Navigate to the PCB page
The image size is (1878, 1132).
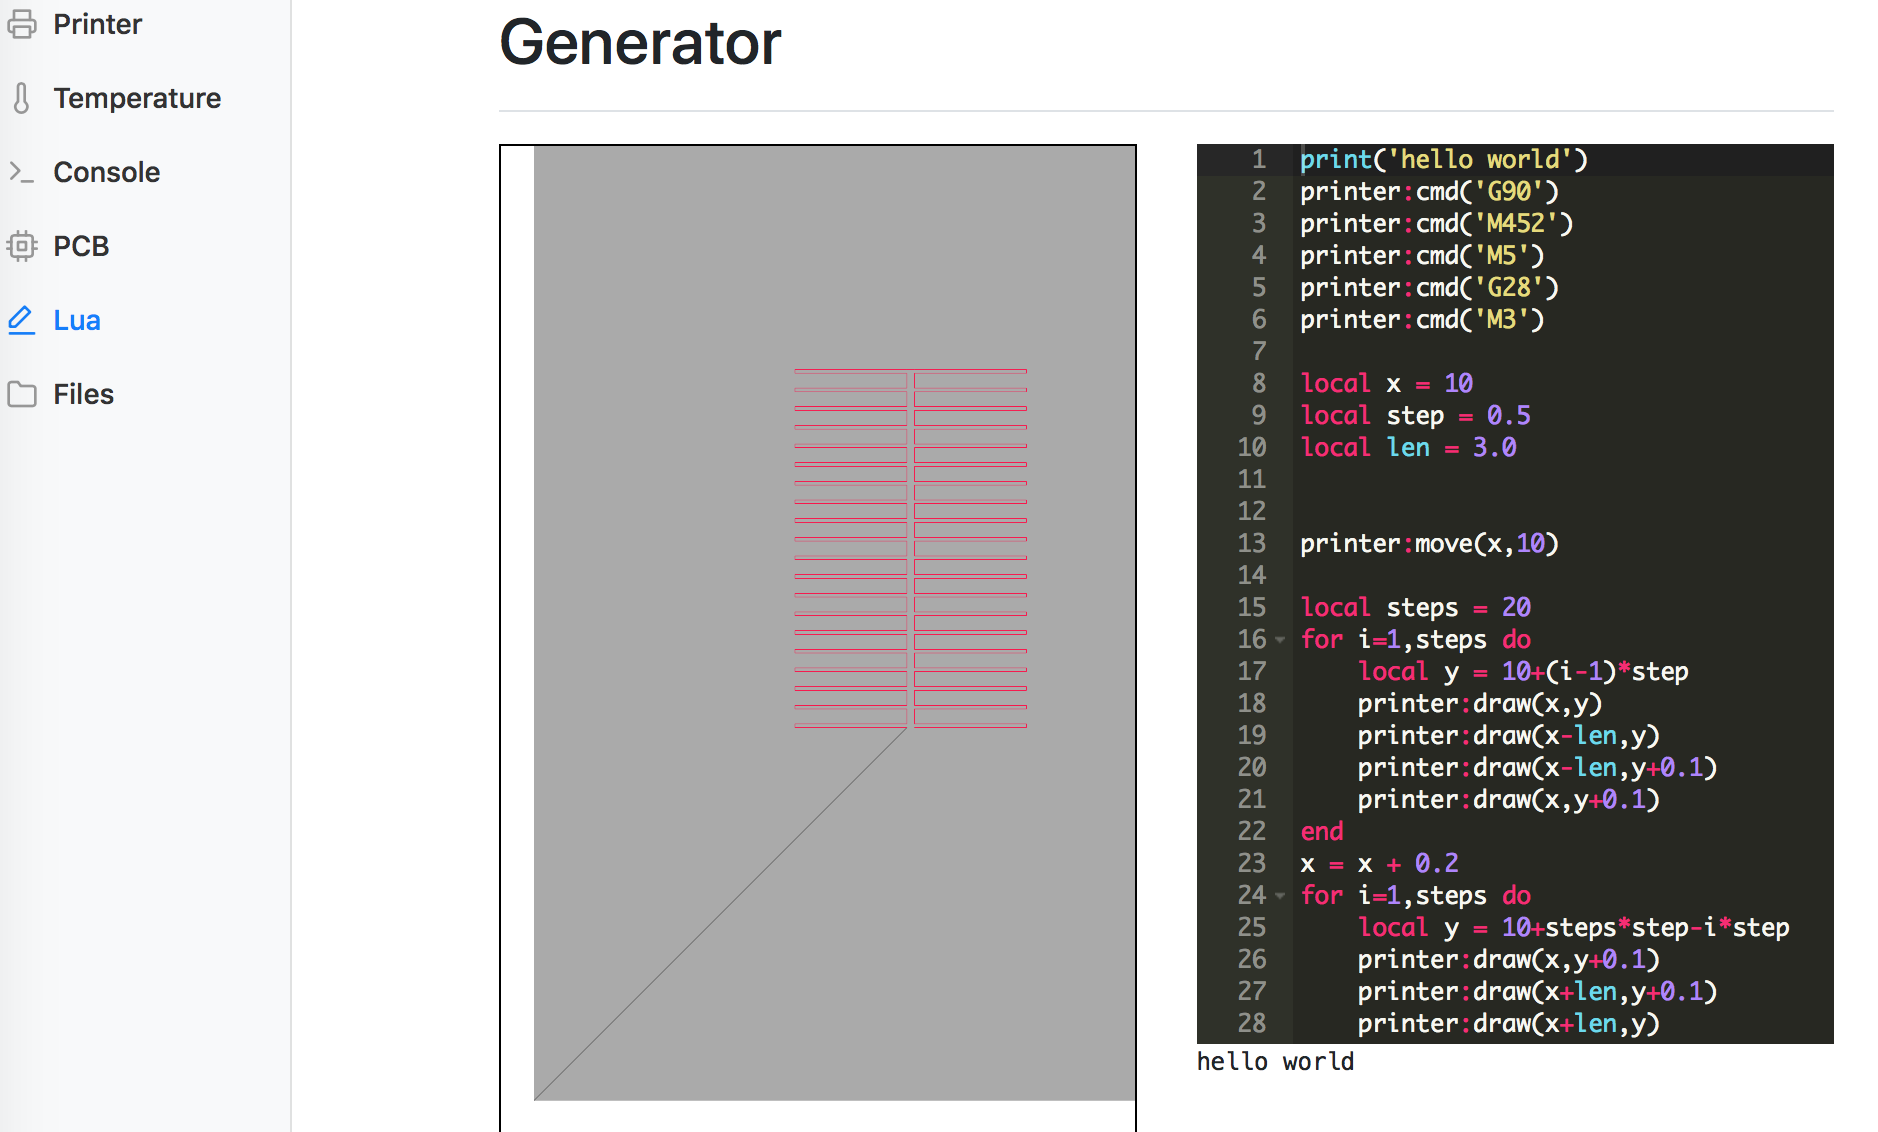coord(81,246)
